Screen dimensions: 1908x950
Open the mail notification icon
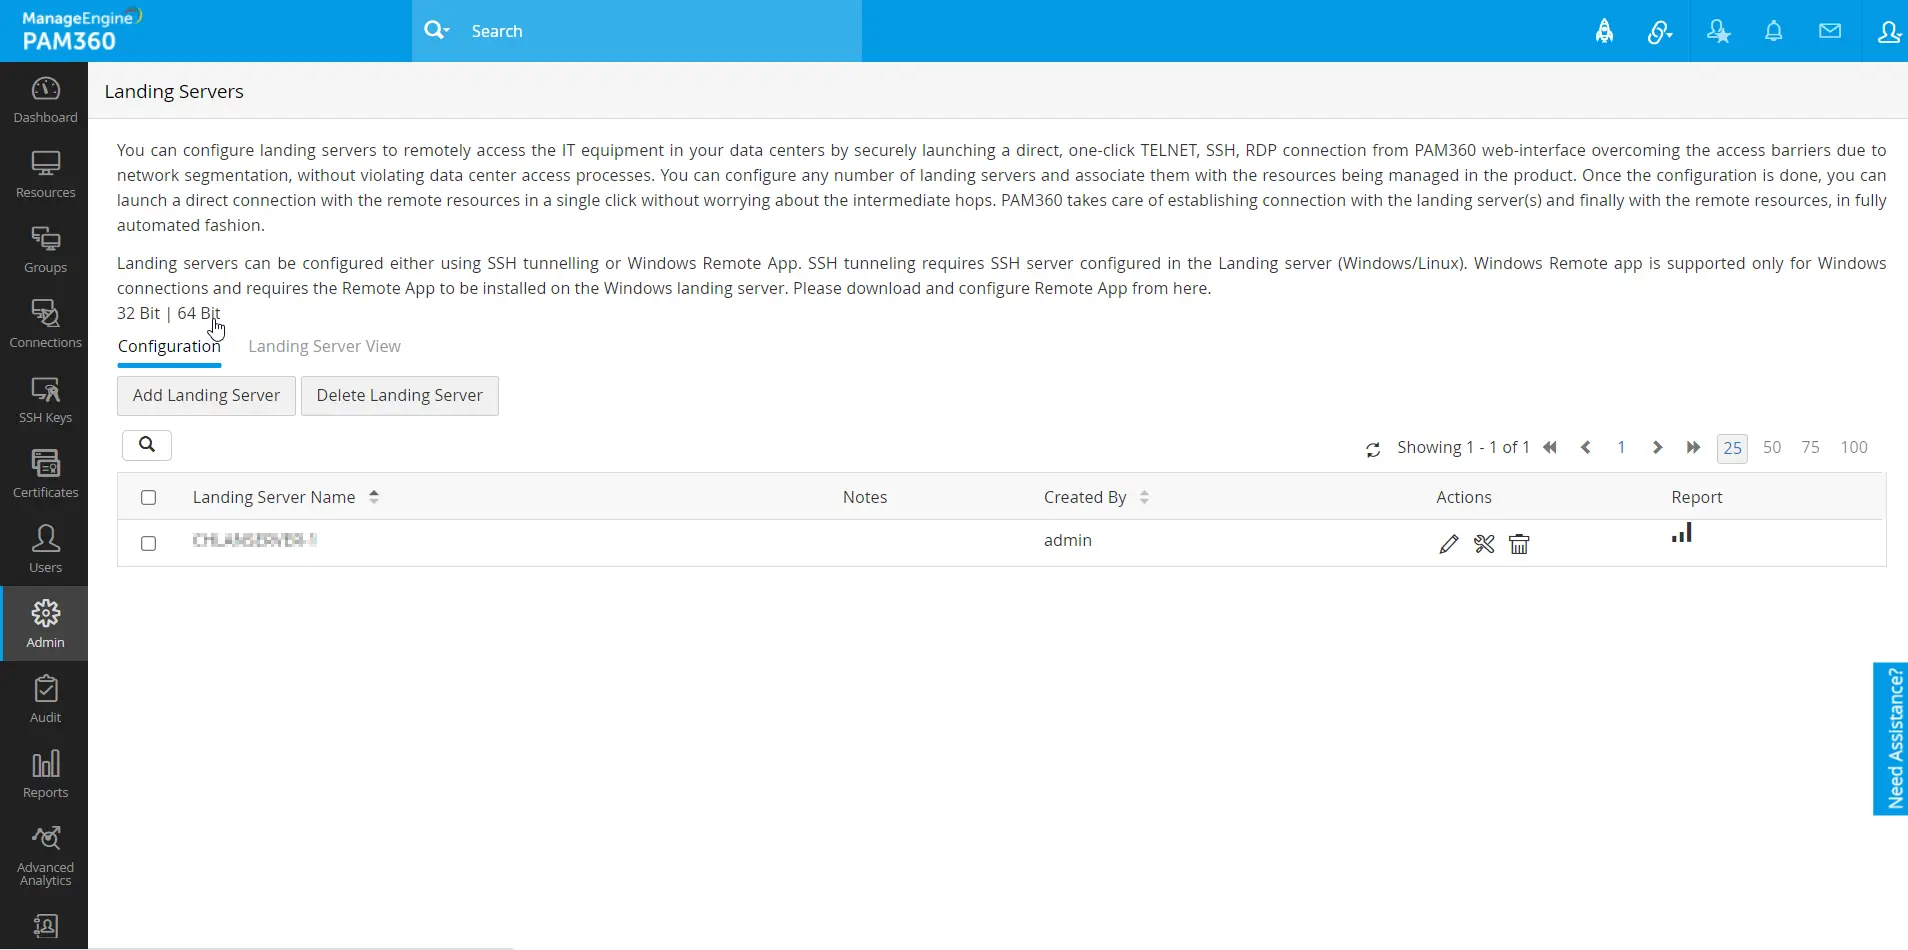click(x=1830, y=31)
